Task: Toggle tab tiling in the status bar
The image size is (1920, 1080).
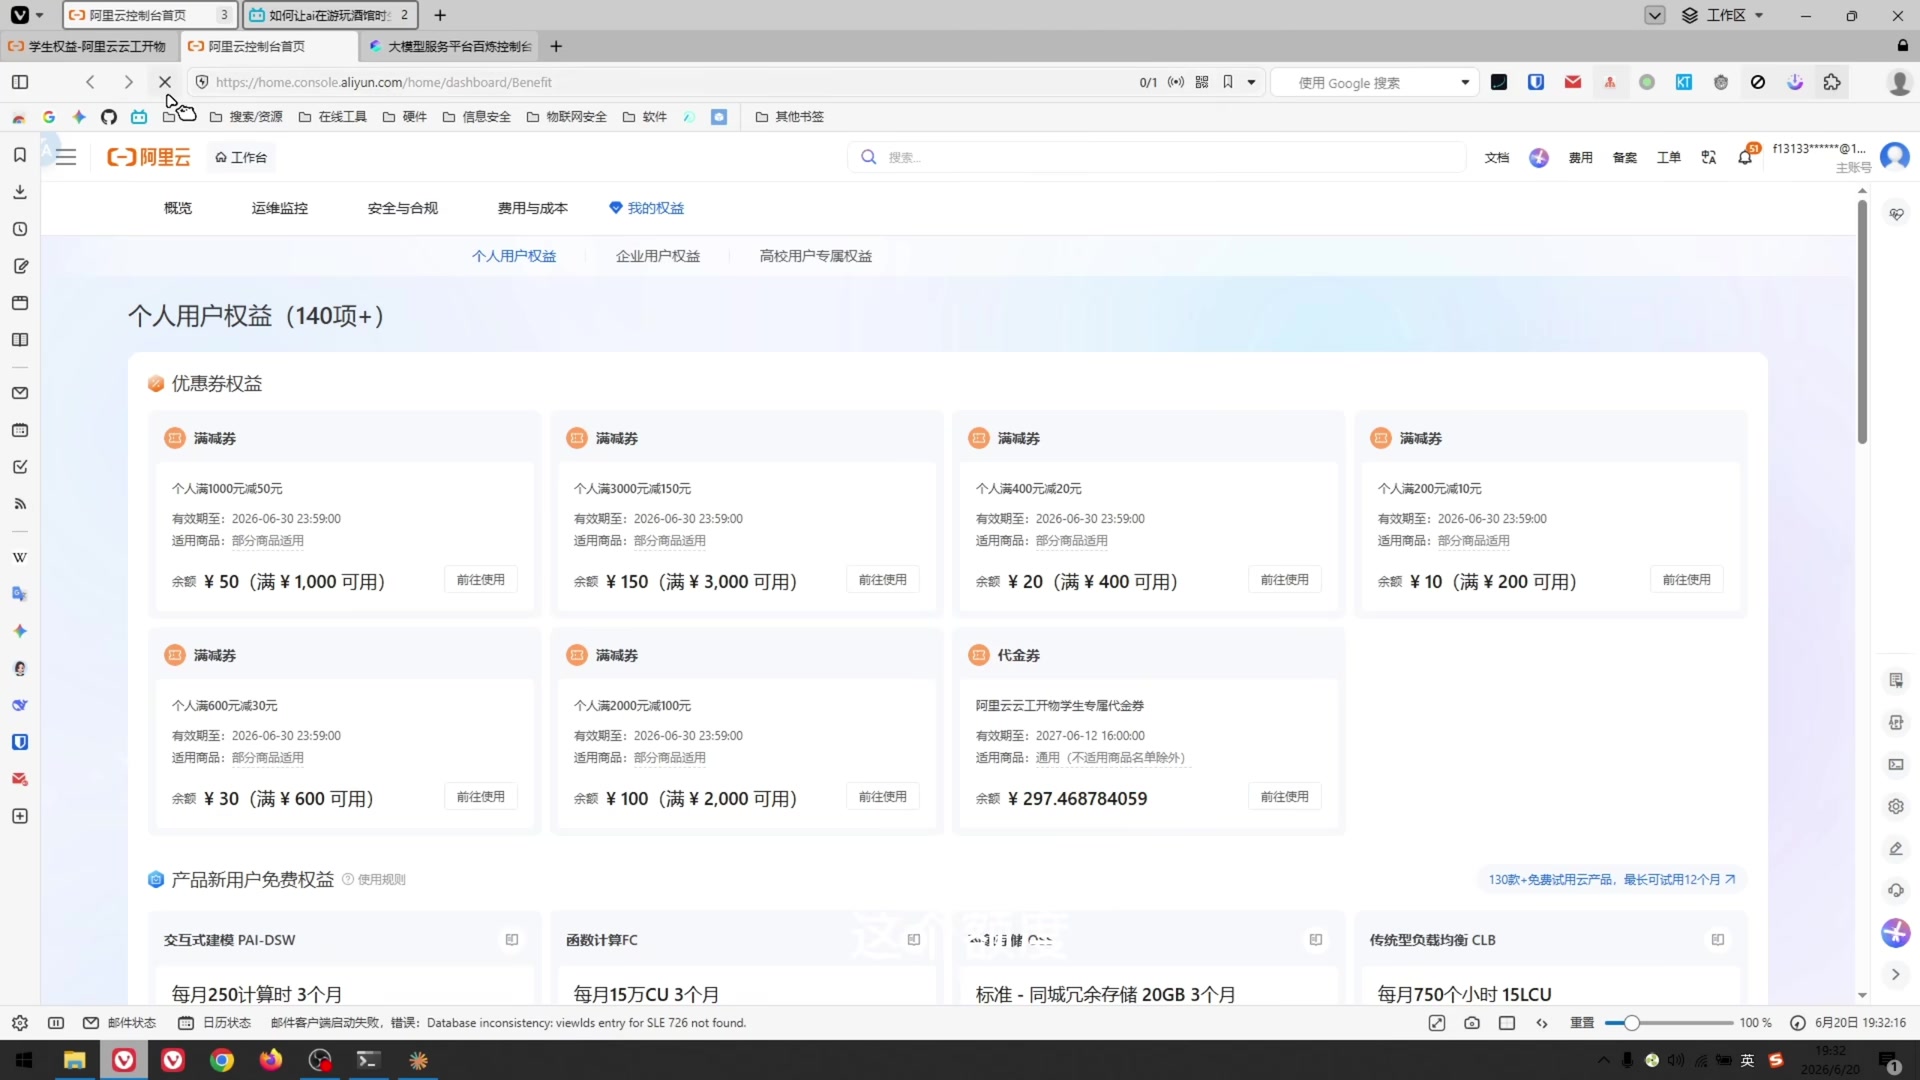Action: tap(1507, 1023)
